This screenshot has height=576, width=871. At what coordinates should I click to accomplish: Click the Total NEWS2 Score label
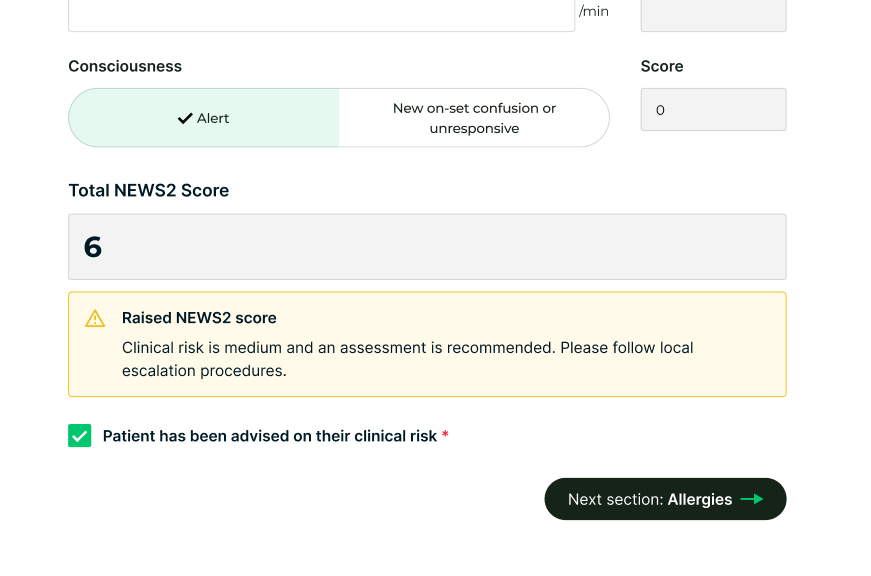coord(149,190)
